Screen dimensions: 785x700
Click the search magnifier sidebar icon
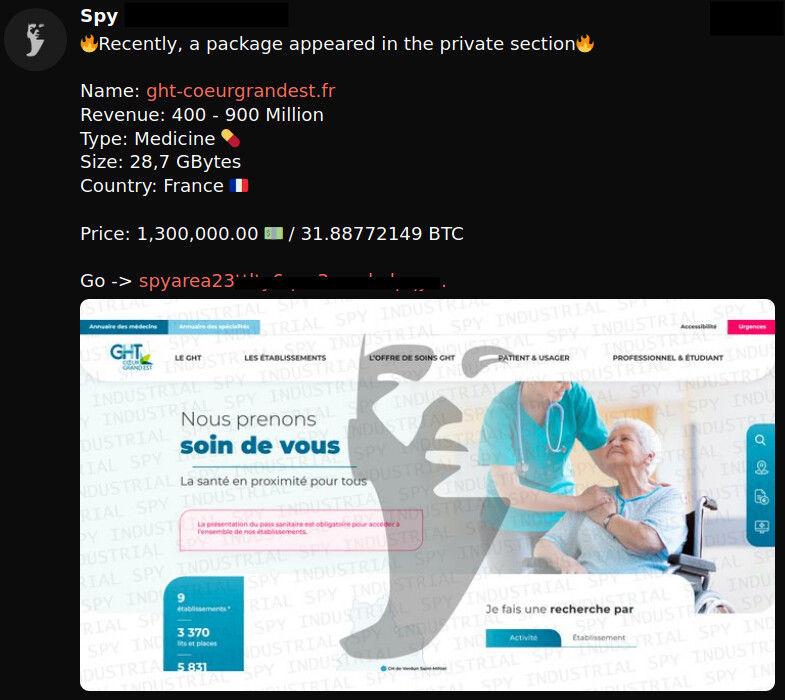[x=760, y=440]
